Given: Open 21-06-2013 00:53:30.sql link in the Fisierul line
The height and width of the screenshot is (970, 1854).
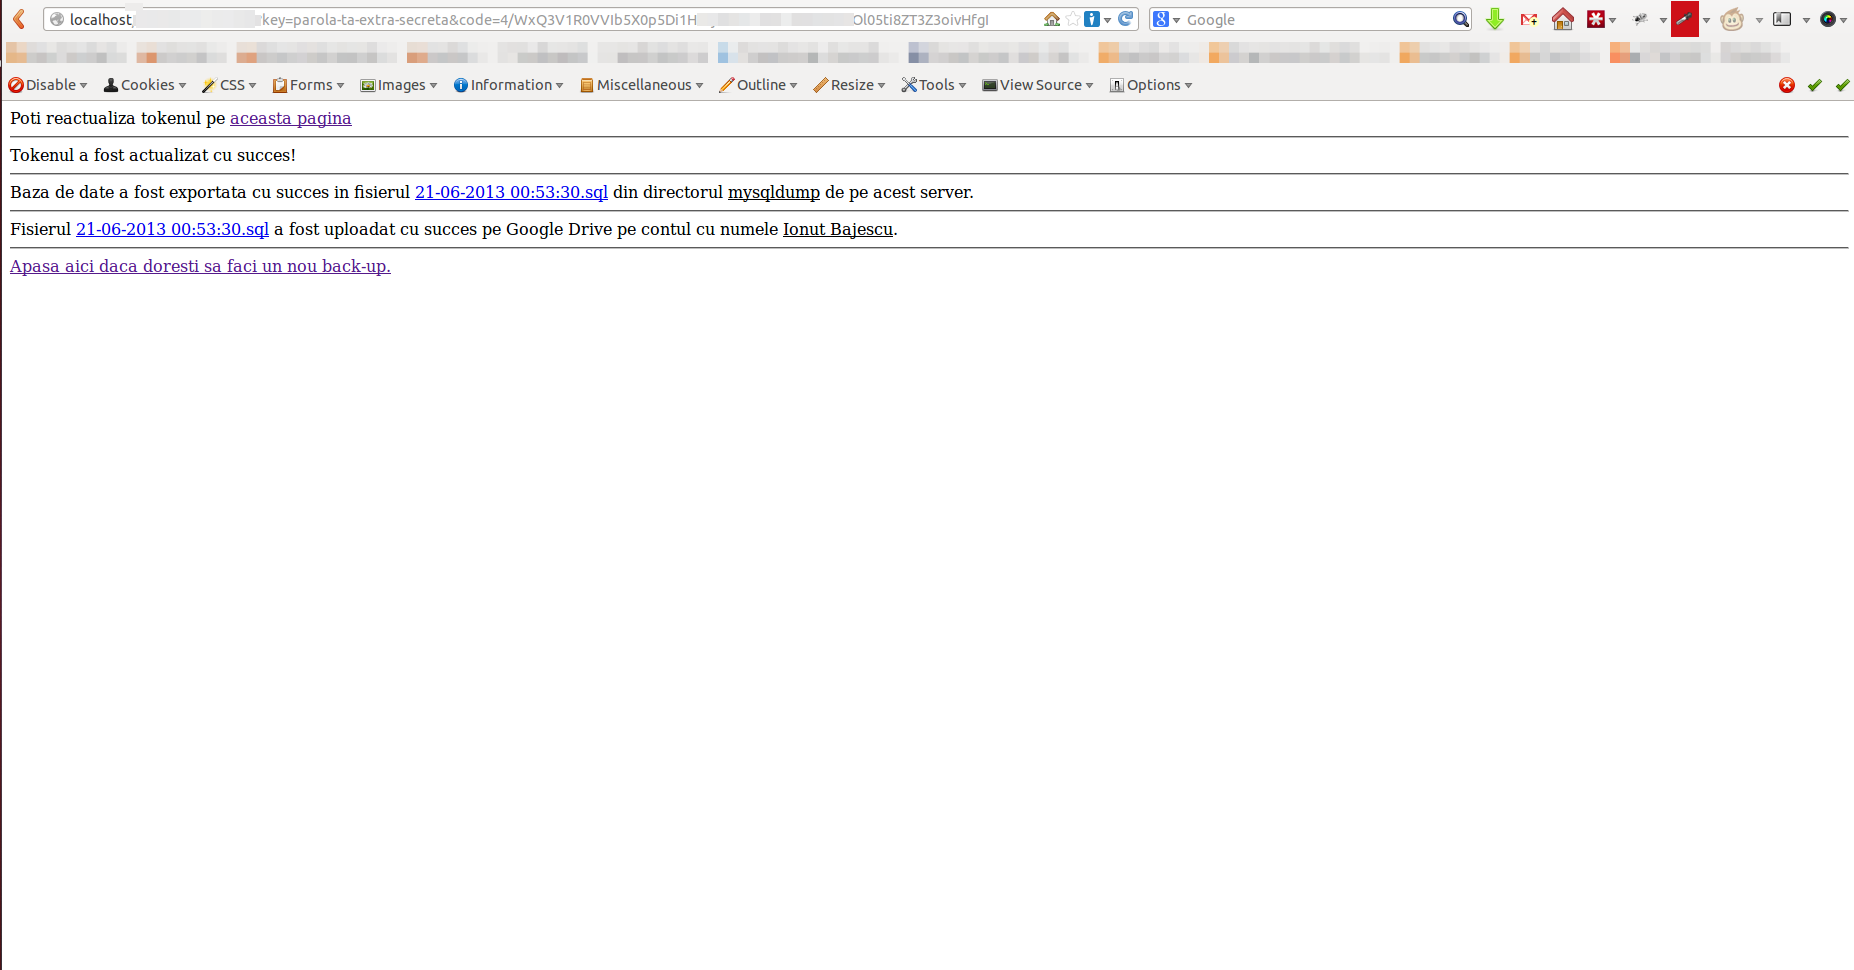Looking at the screenshot, I should tap(172, 229).
